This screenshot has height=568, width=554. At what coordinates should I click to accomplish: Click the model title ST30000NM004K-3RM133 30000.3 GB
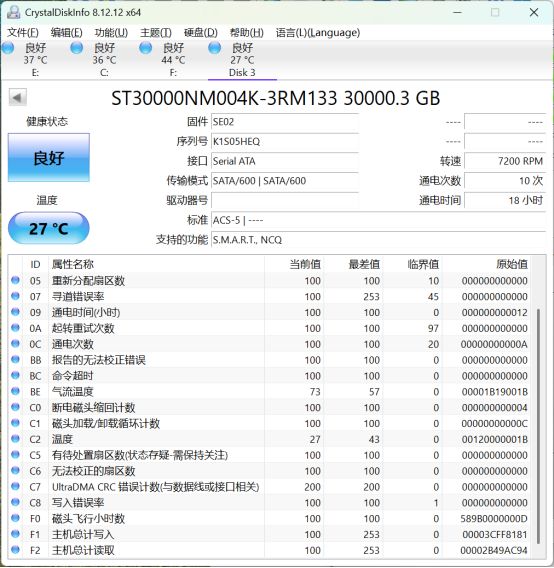pyautogui.click(x=275, y=98)
